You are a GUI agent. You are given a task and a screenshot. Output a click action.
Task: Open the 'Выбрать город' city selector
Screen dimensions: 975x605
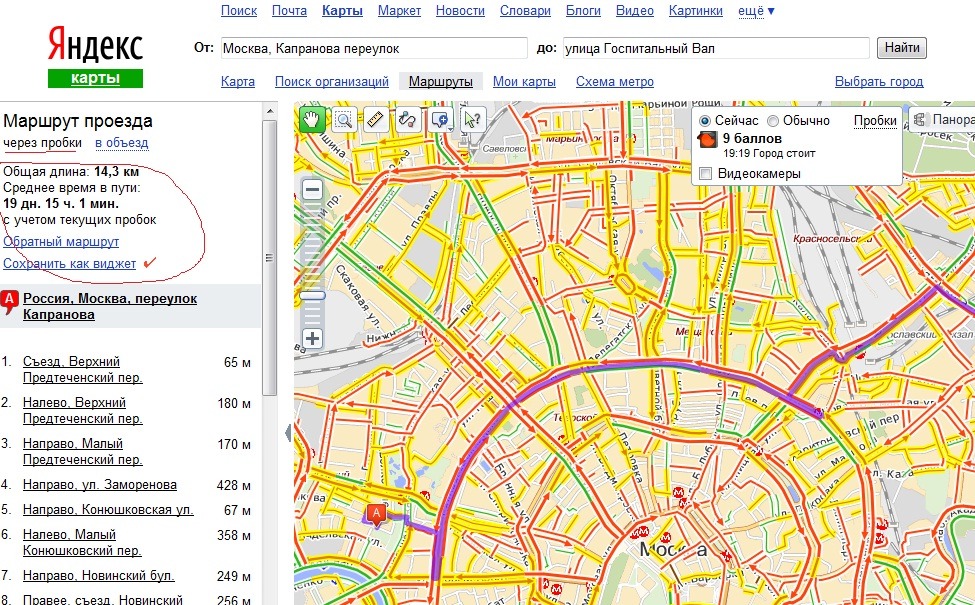pyautogui.click(x=879, y=82)
